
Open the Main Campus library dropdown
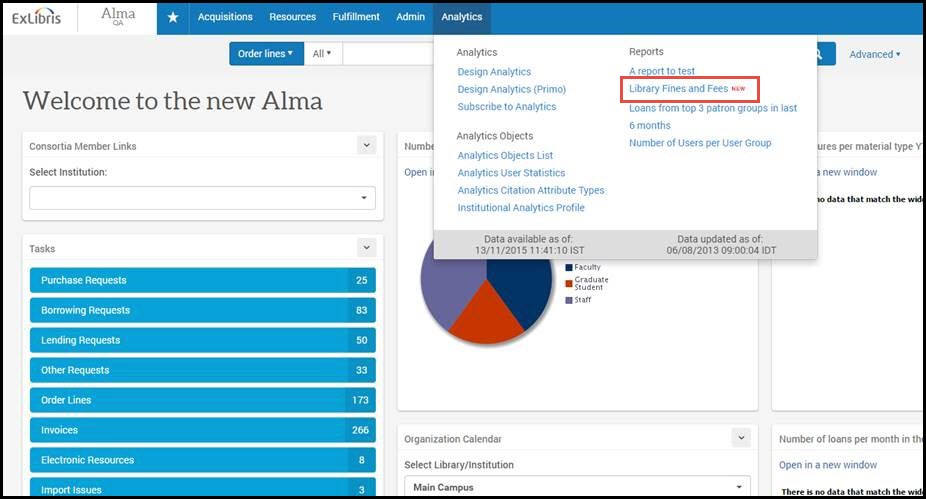coord(577,487)
